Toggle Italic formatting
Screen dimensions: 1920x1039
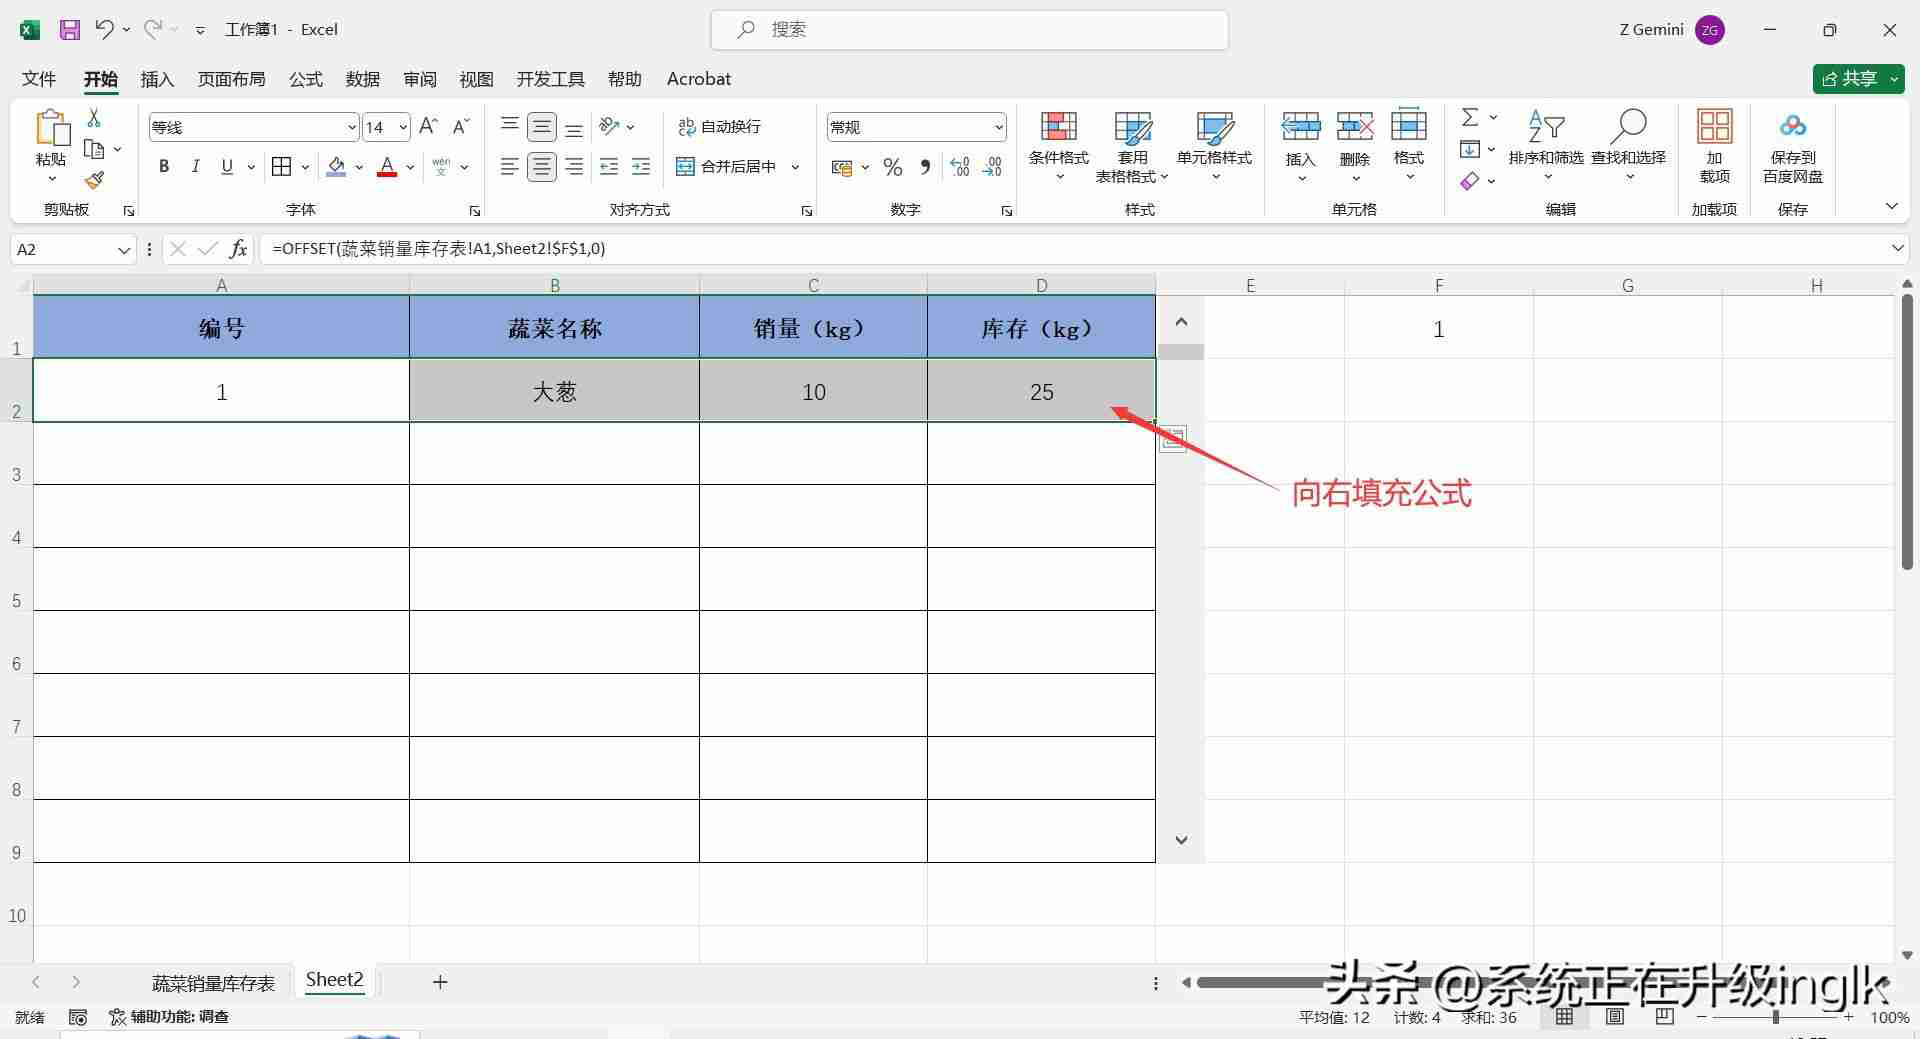[196, 167]
